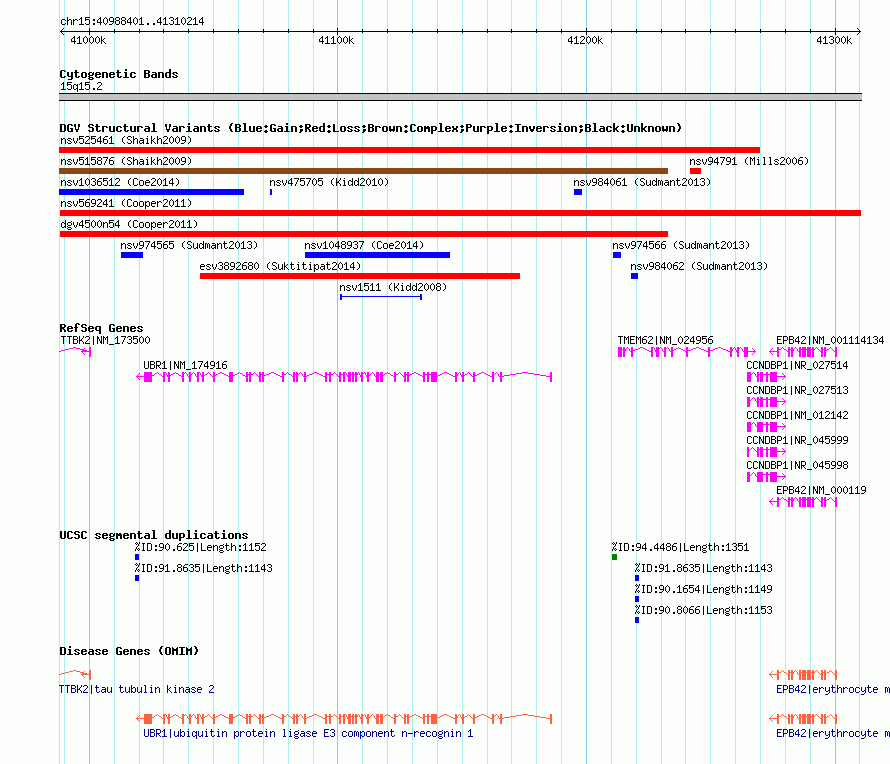The width and height of the screenshot is (890, 764).
Task: Open the DGV Structural Variants track title
Action: (371, 128)
